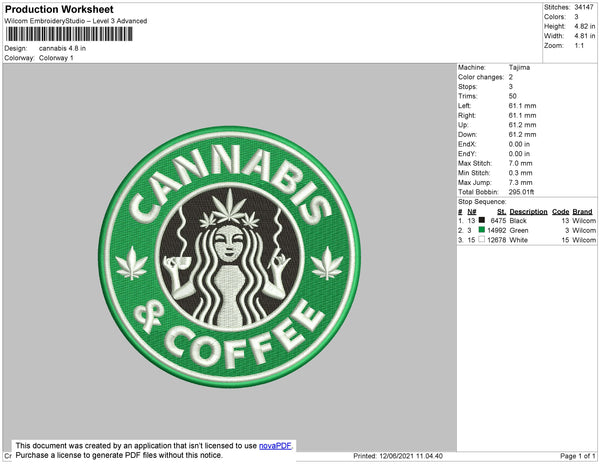Click the height value '4.82 in'
600x464 pixels.
coord(585,26)
